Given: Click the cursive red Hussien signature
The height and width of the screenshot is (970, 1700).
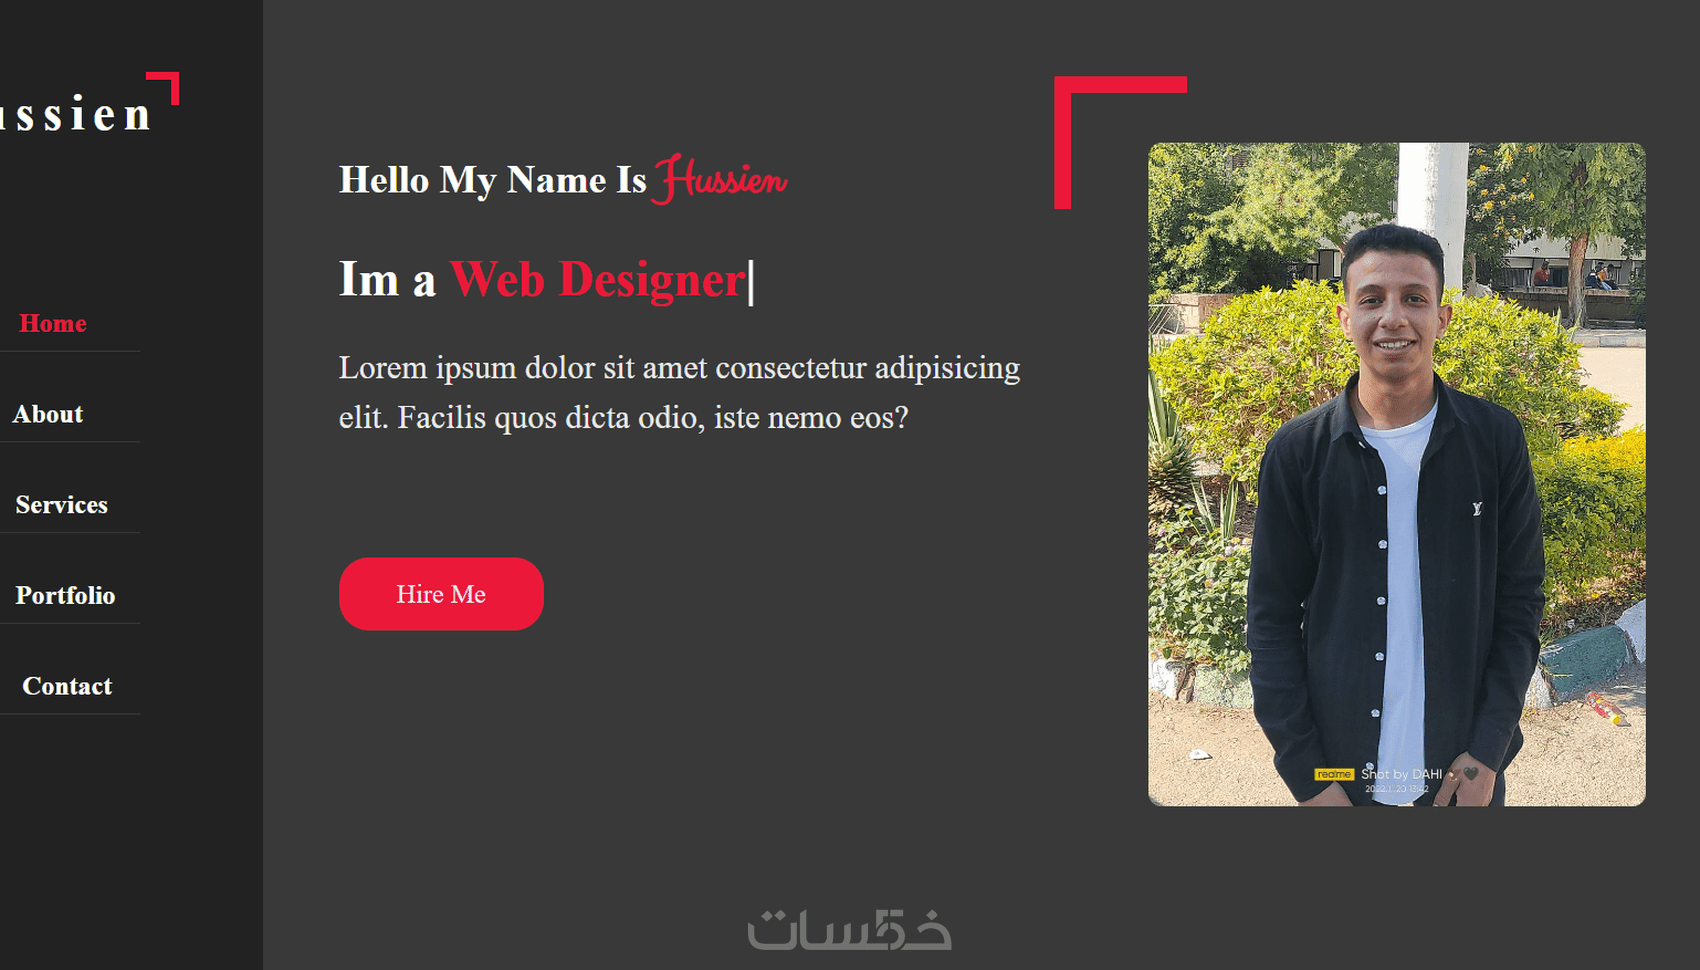Looking at the screenshot, I should coord(720,180).
